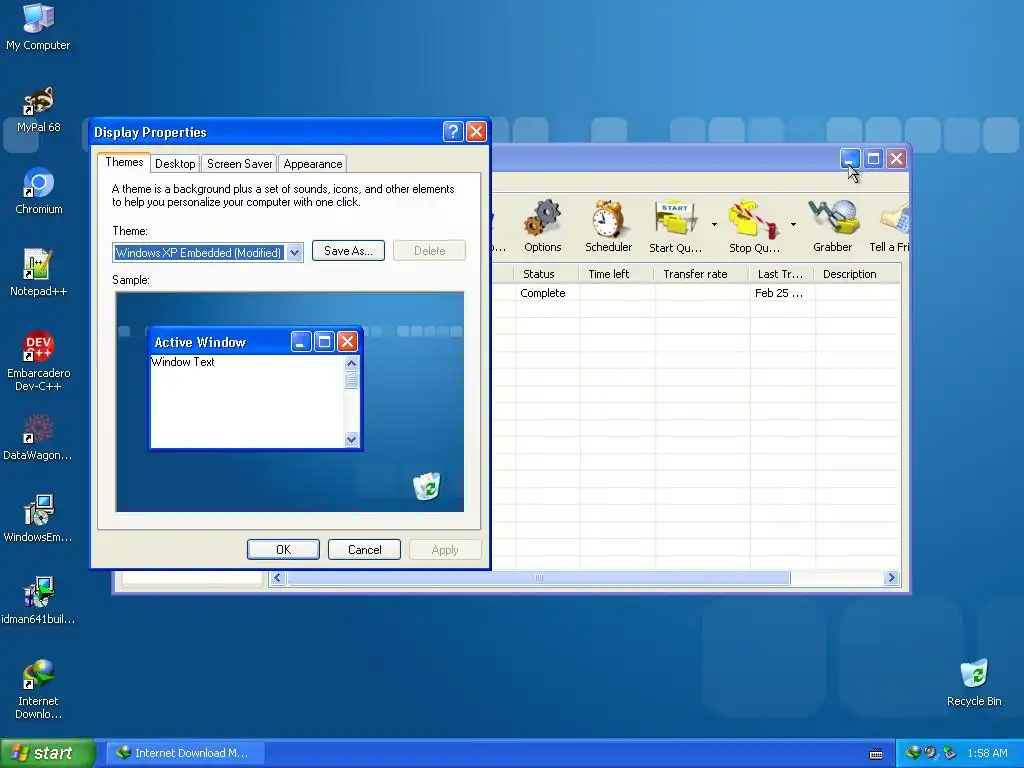1024x768 pixels.
Task: Close the Internet Download Manager window
Action: click(x=897, y=159)
